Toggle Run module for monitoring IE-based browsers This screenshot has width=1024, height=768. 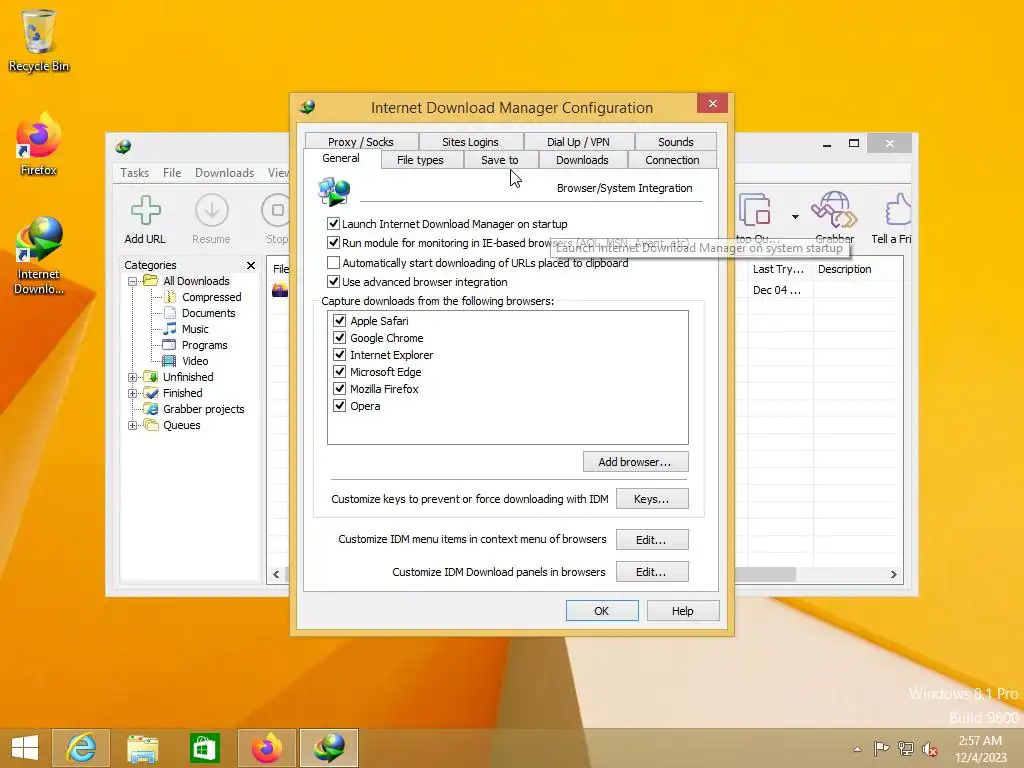coord(333,242)
